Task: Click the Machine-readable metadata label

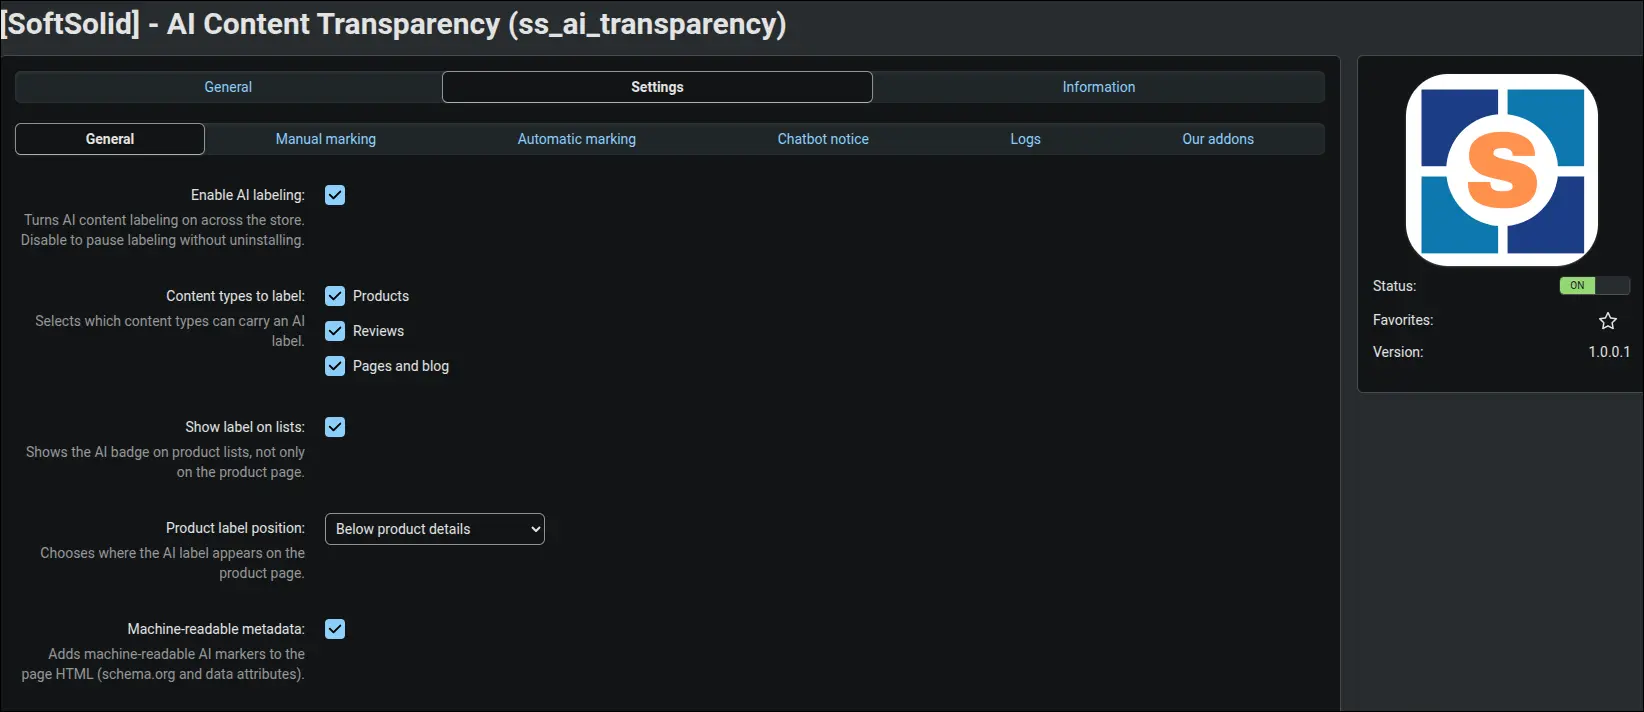Action: point(216,629)
